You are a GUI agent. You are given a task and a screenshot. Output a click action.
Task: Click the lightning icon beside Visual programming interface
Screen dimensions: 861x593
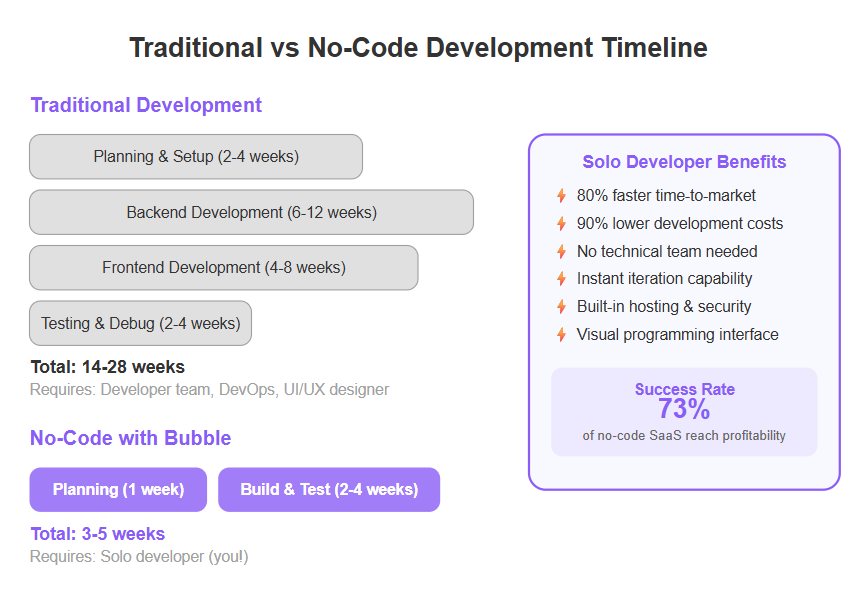click(561, 334)
